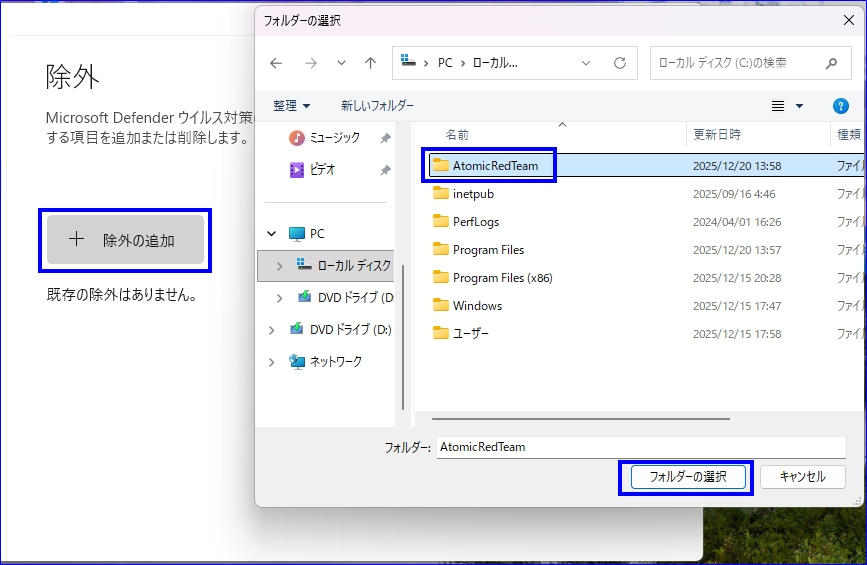The image size is (867, 565).
Task: Open the help question mark icon
Action: (x=841, y=106)
